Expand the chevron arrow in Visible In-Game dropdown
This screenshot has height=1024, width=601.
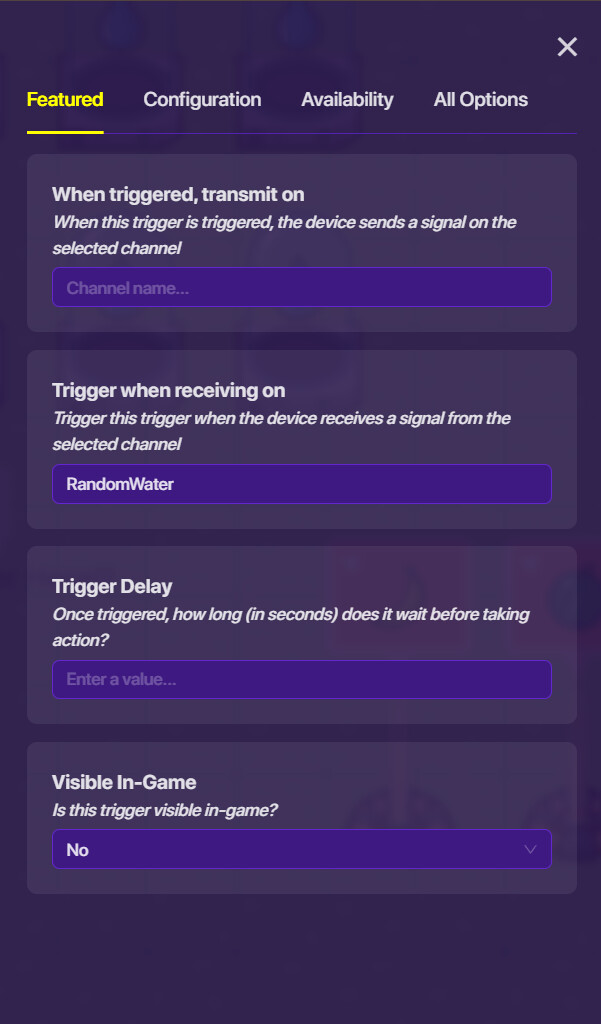(530, 849)
